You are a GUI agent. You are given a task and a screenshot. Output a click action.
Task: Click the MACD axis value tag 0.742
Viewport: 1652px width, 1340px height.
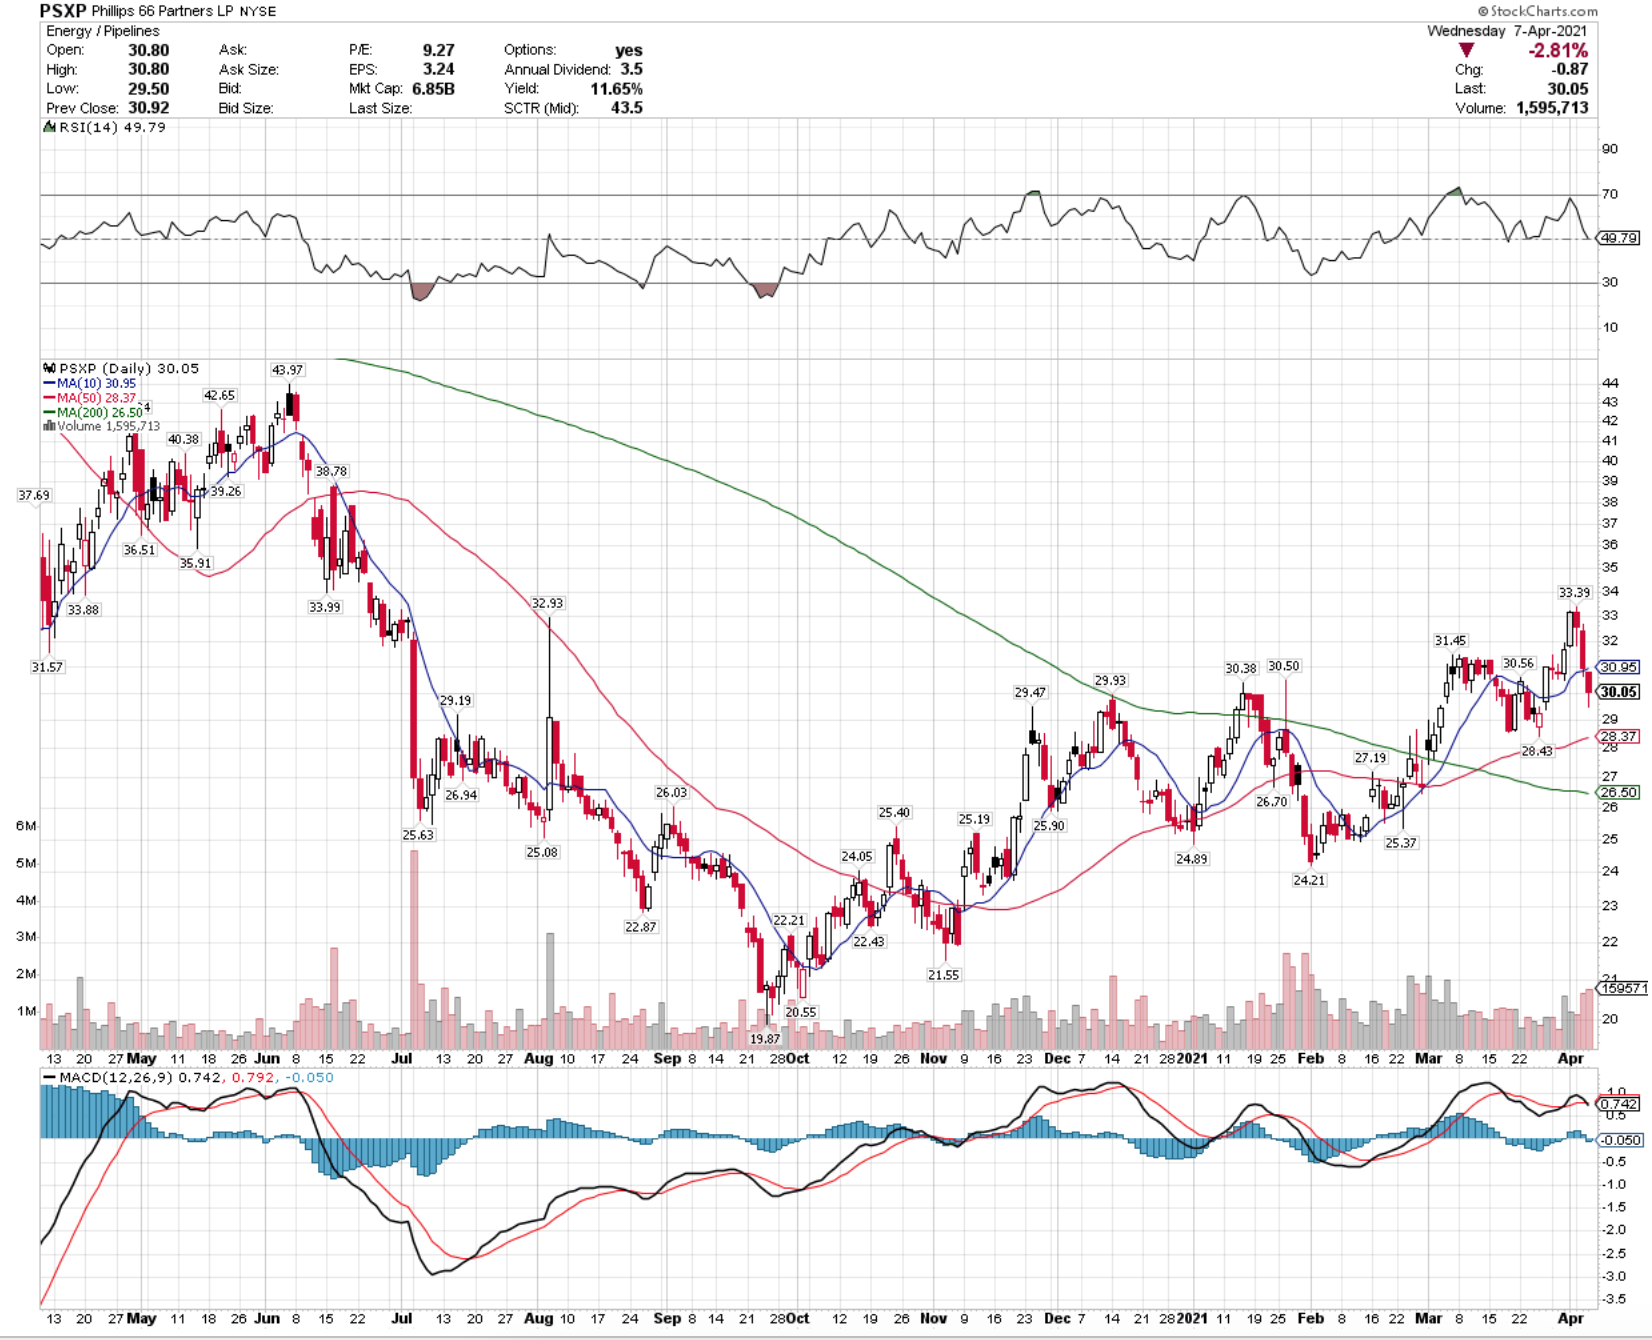[x=1619, y=1104]
